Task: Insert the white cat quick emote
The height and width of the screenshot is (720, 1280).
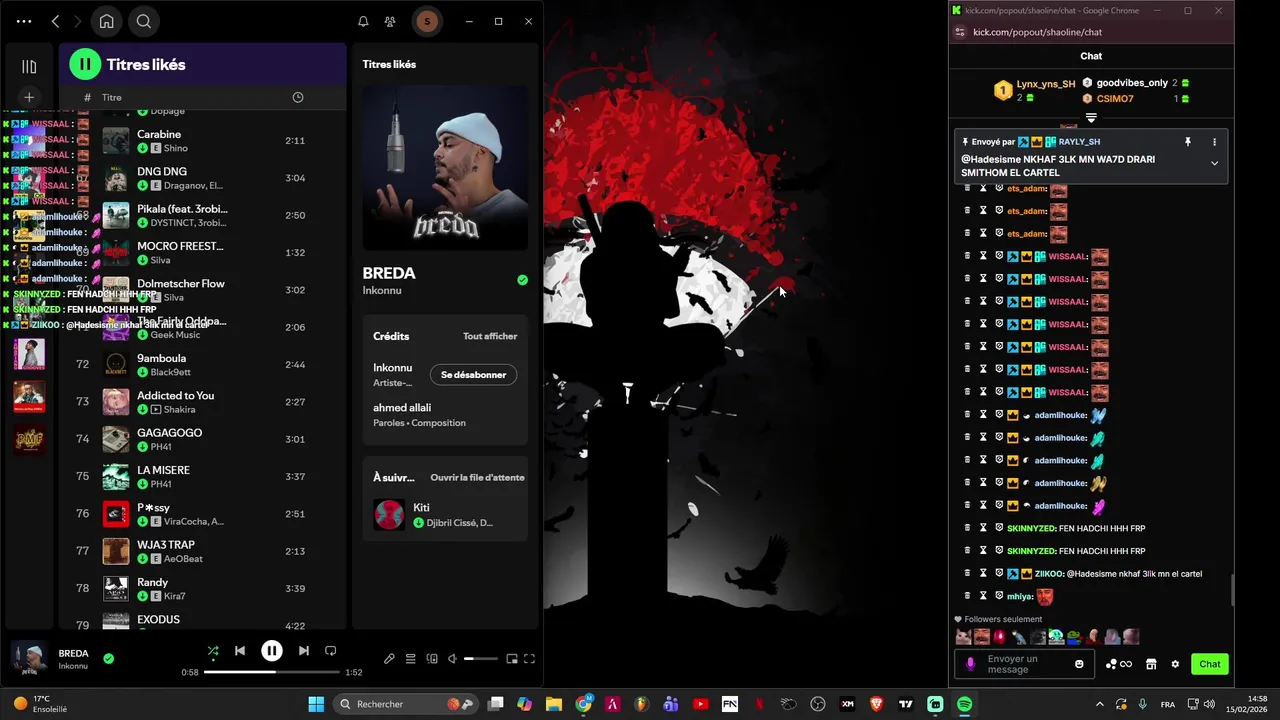Action: pos(963,637)
